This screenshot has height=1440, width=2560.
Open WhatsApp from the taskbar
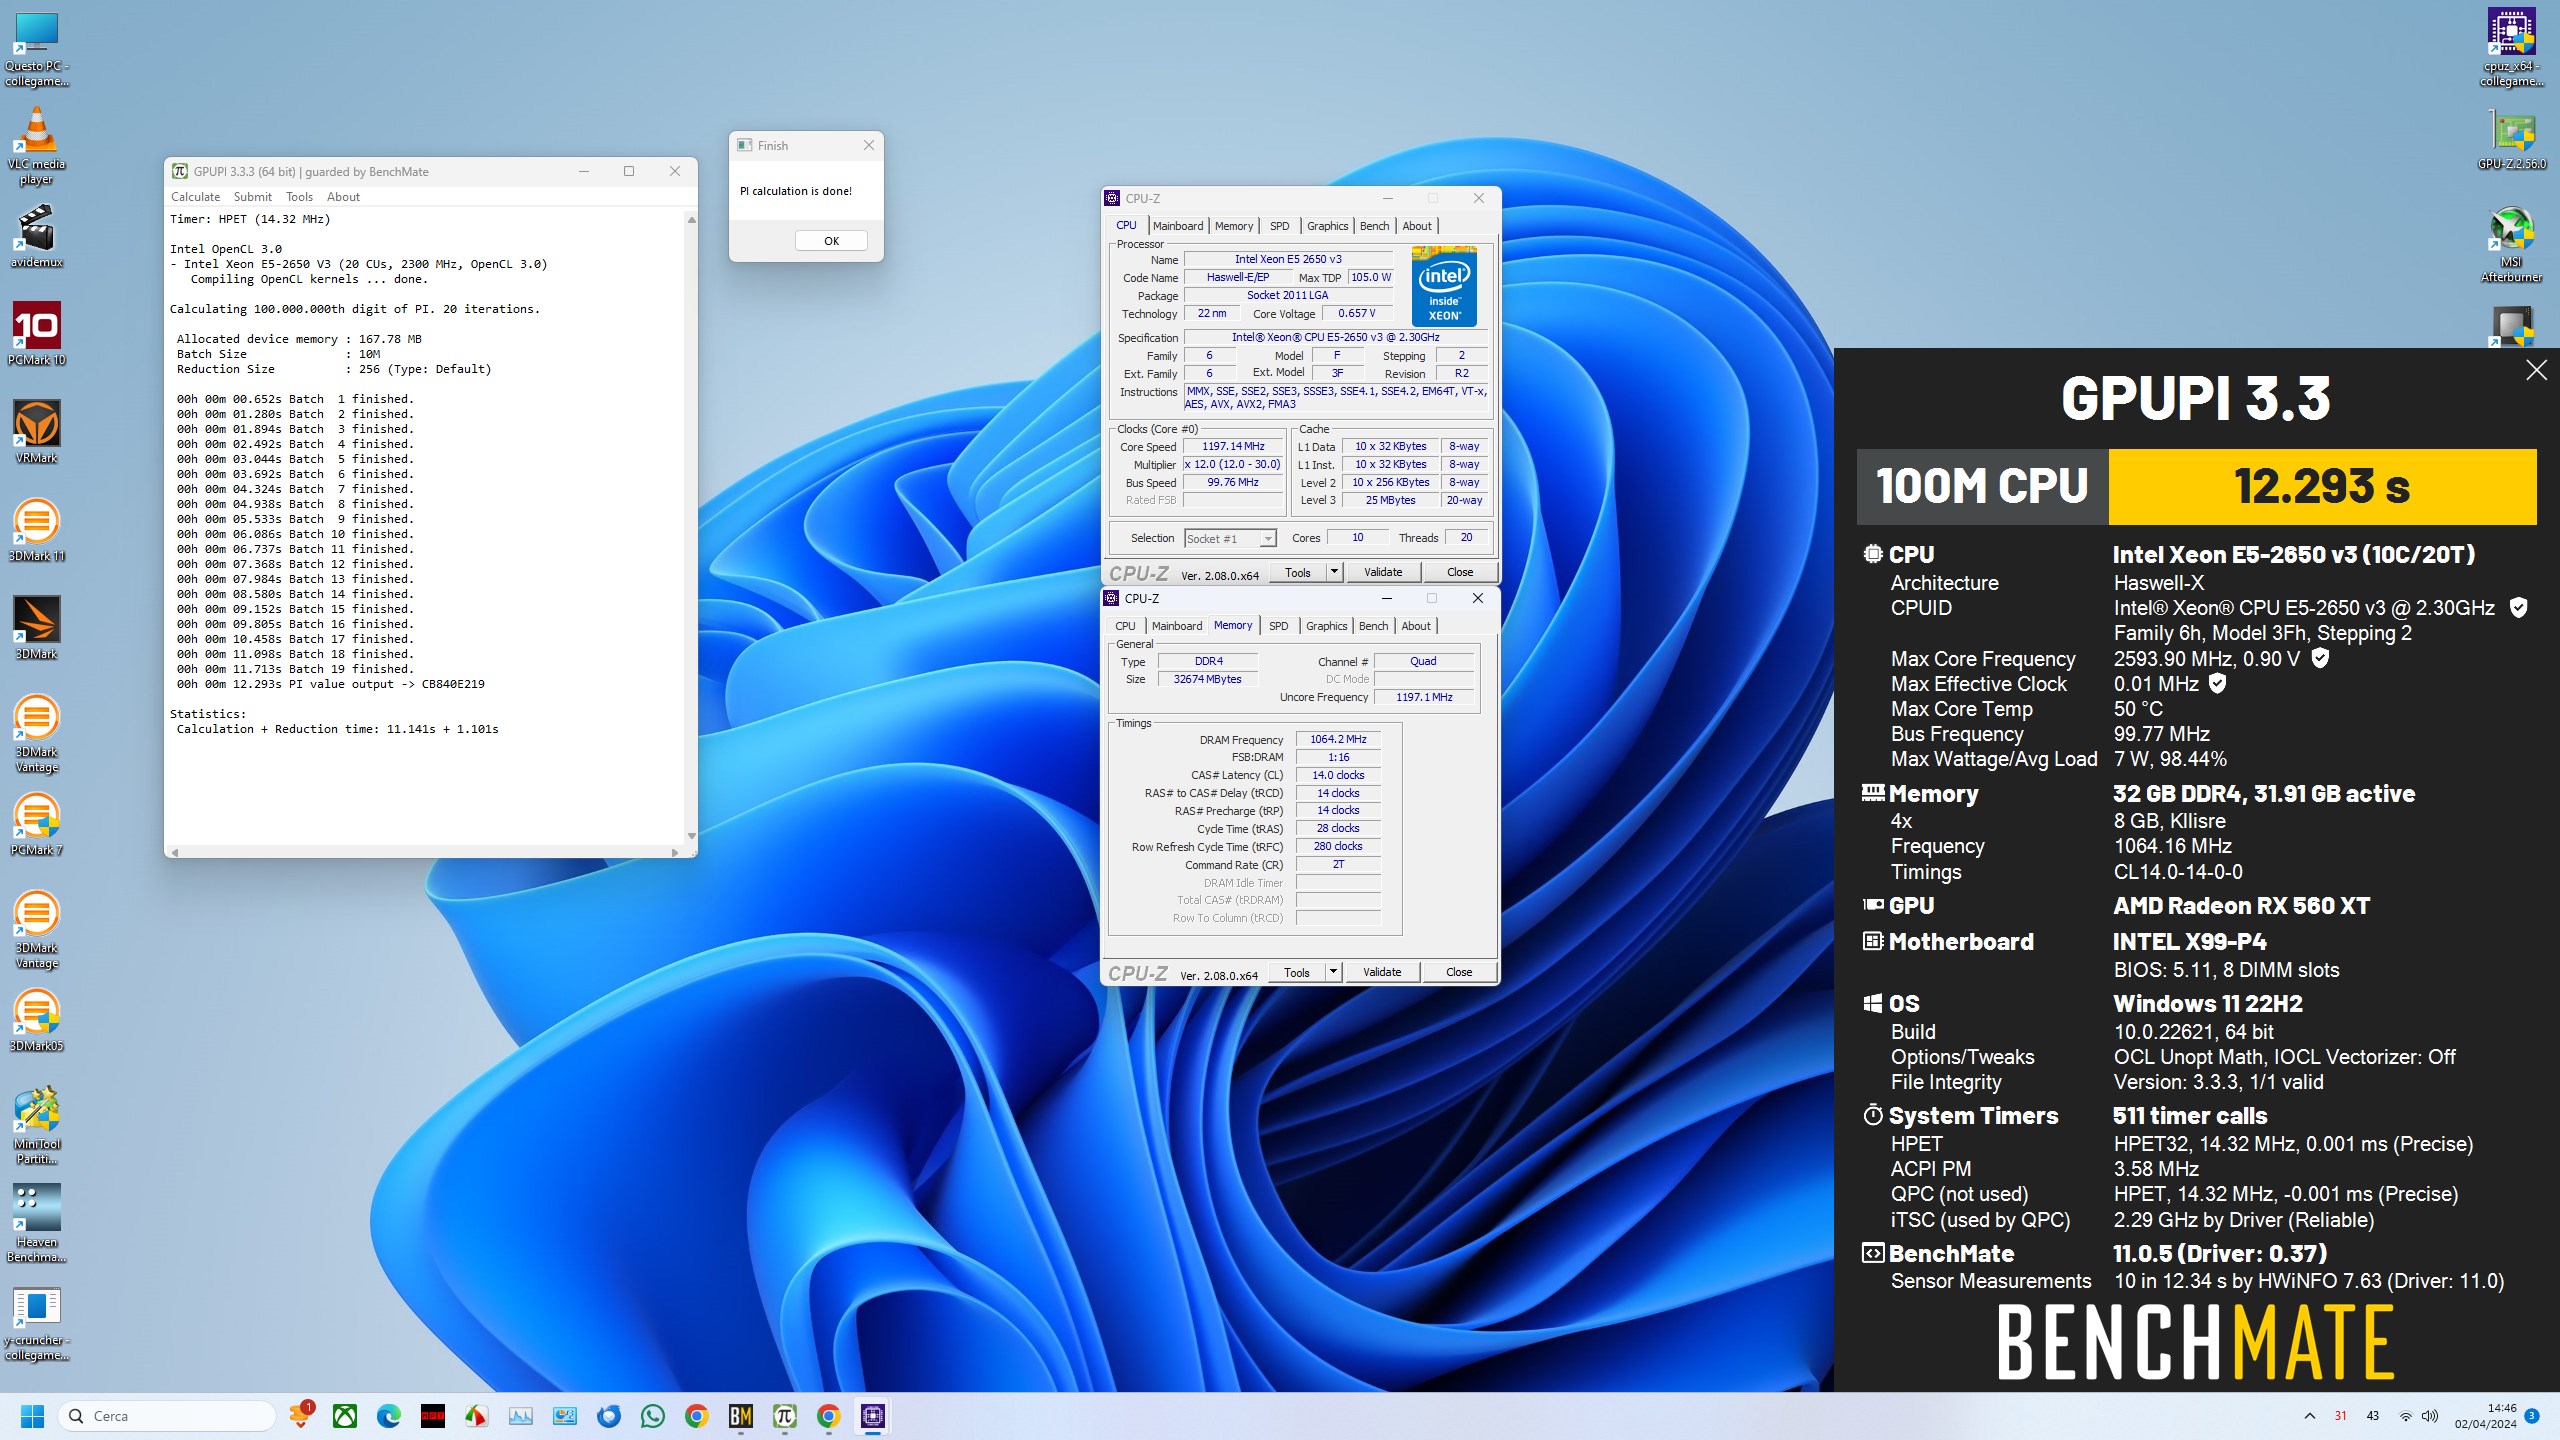coord(653,1416)
